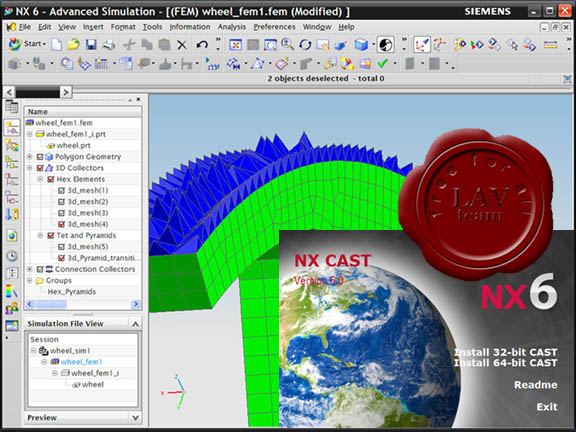Open the Insert menu
Viewport: 576px width, 432px height.
(x=93, y=27)
